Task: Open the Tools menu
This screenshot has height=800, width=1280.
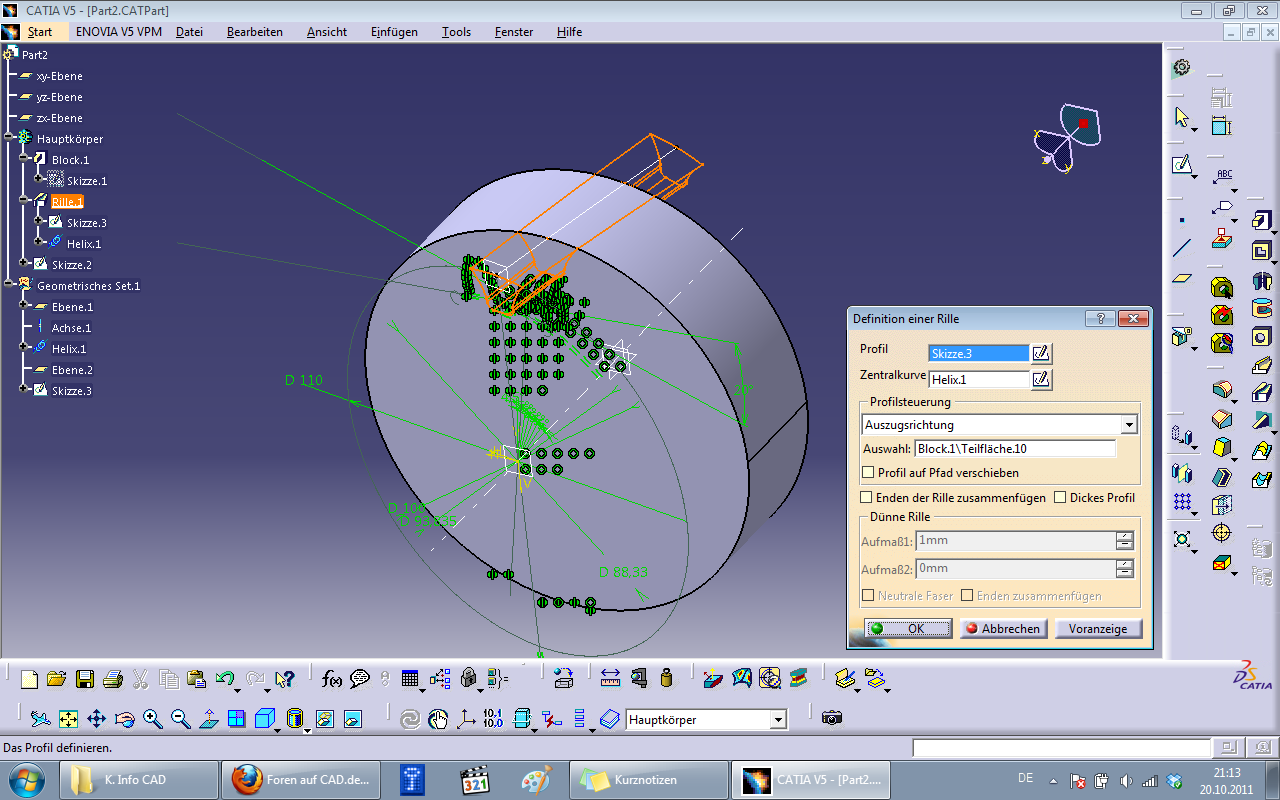Action: click(x=456, y=32)
